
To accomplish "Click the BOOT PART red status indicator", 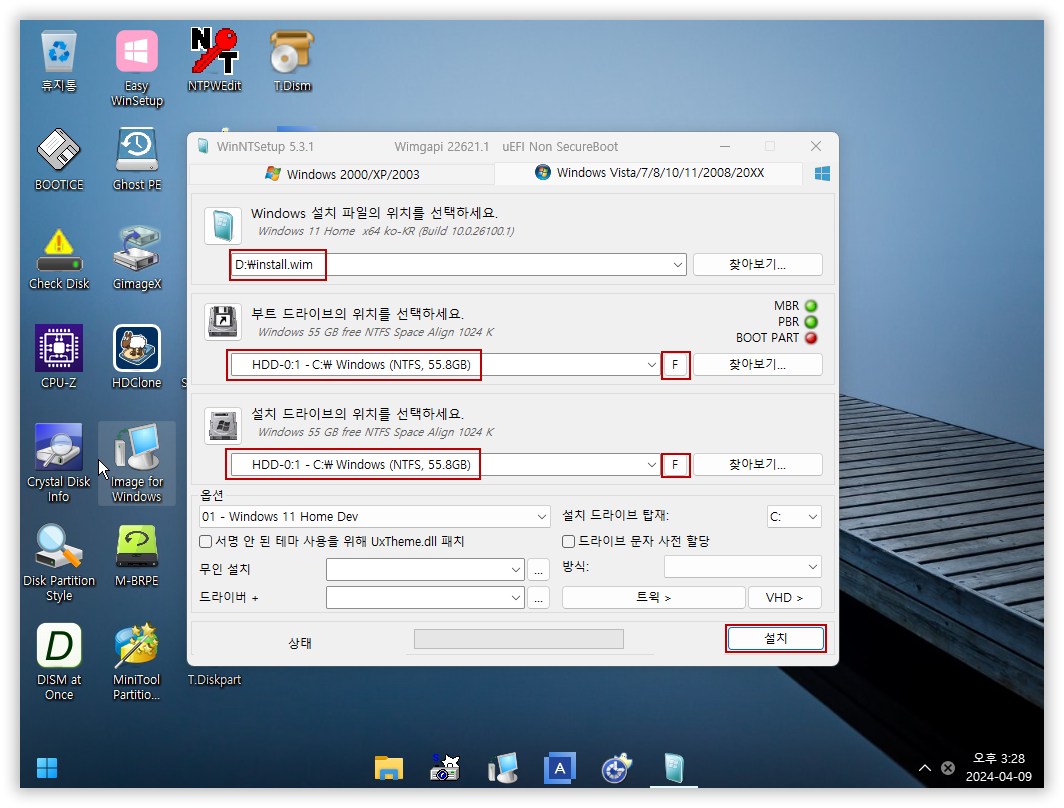I will (811, 338).
